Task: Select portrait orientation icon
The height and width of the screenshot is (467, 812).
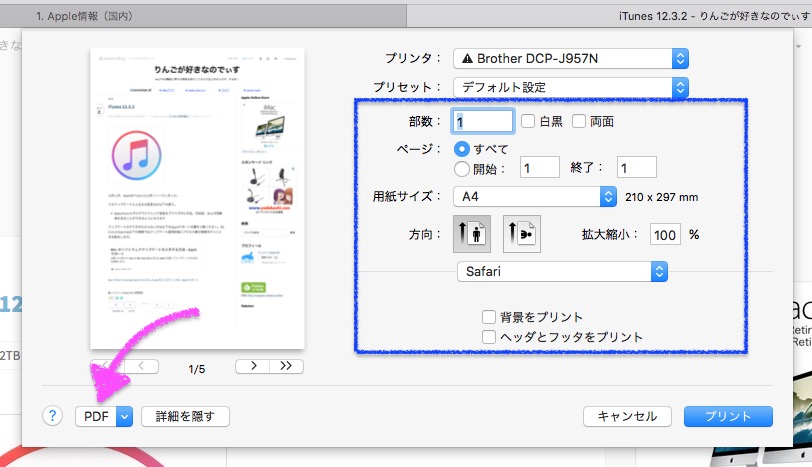Action: [x=472, y=234]
